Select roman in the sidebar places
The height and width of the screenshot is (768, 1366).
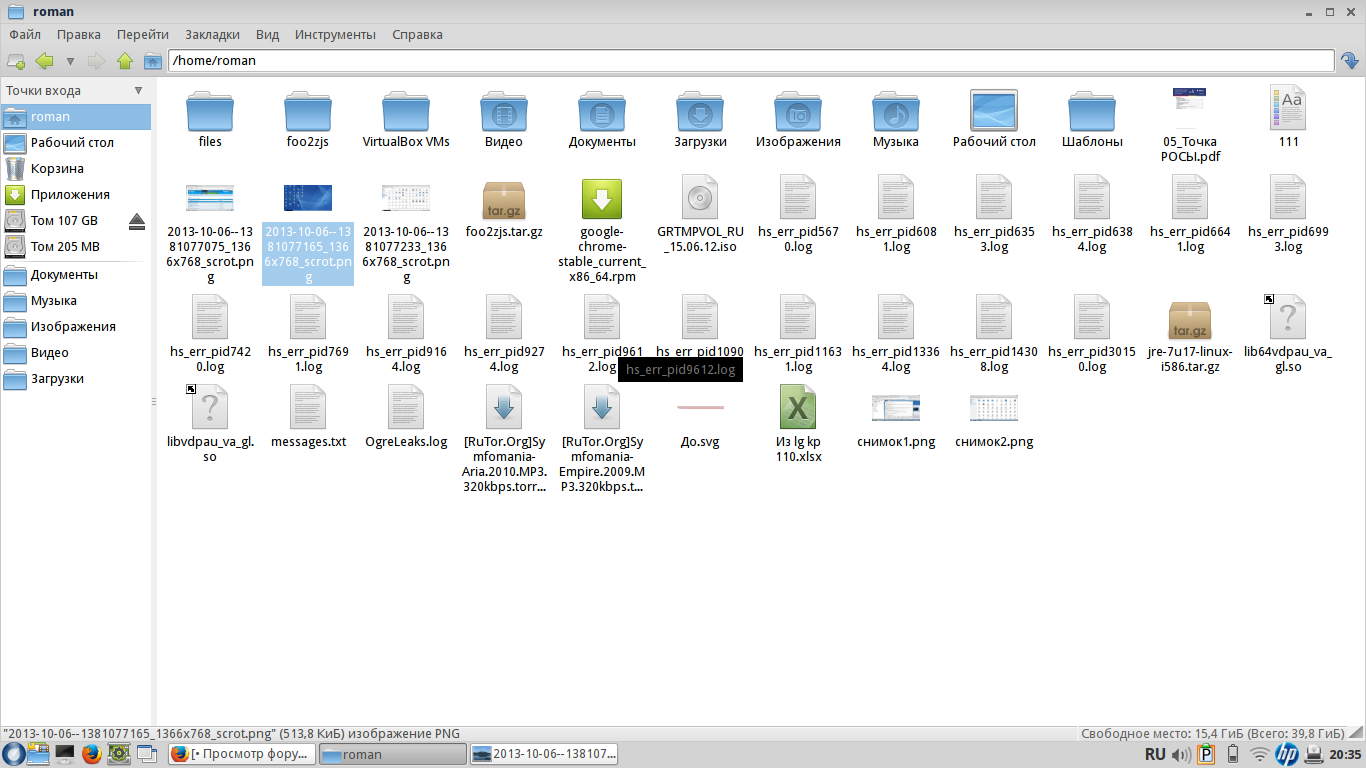click(76, 116)
